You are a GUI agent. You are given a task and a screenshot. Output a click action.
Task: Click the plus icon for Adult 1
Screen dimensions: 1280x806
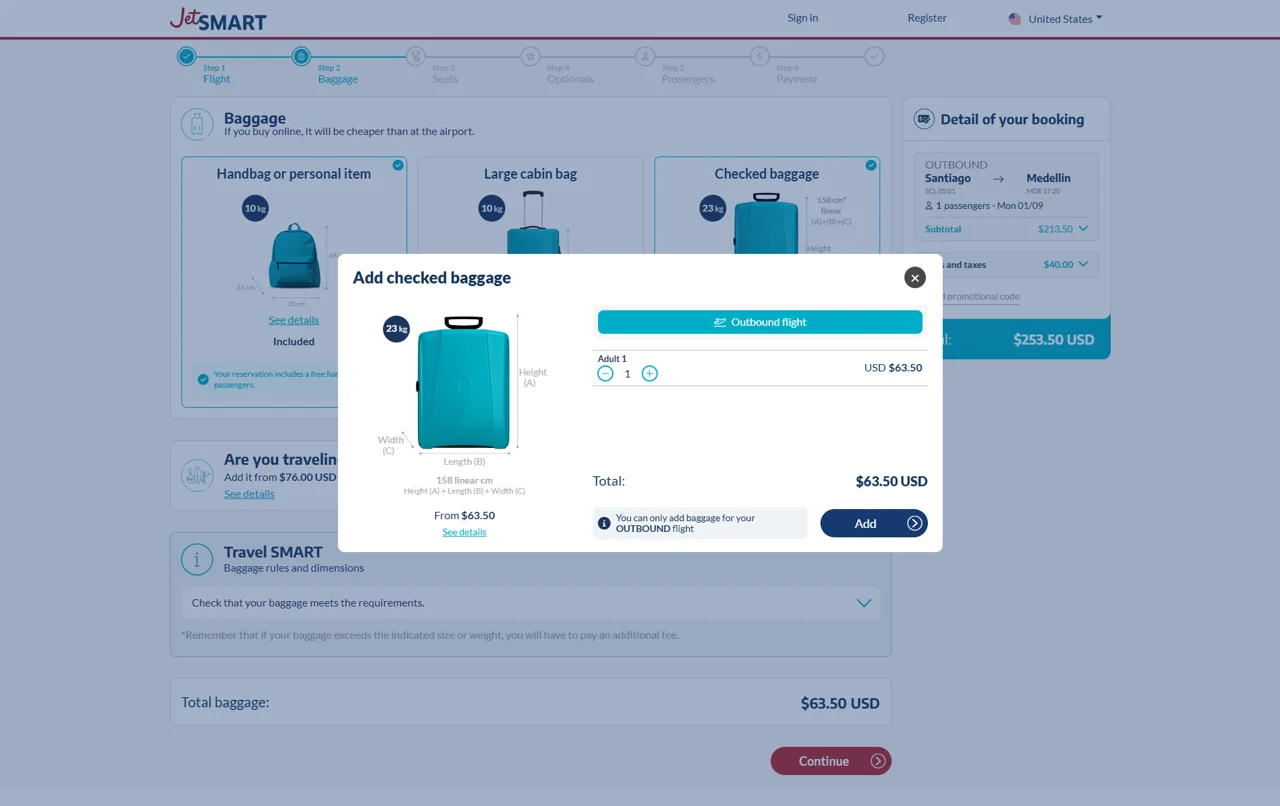pos(649,373)
